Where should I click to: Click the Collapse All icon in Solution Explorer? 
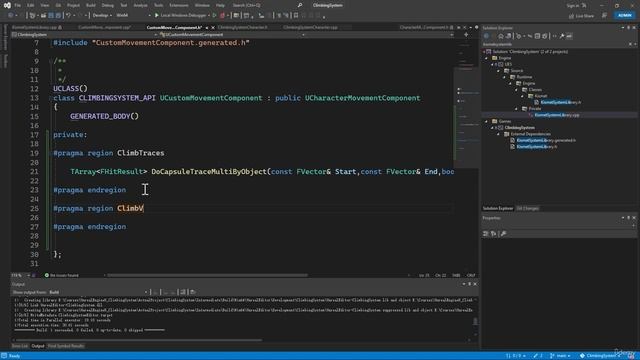(537, 36)
